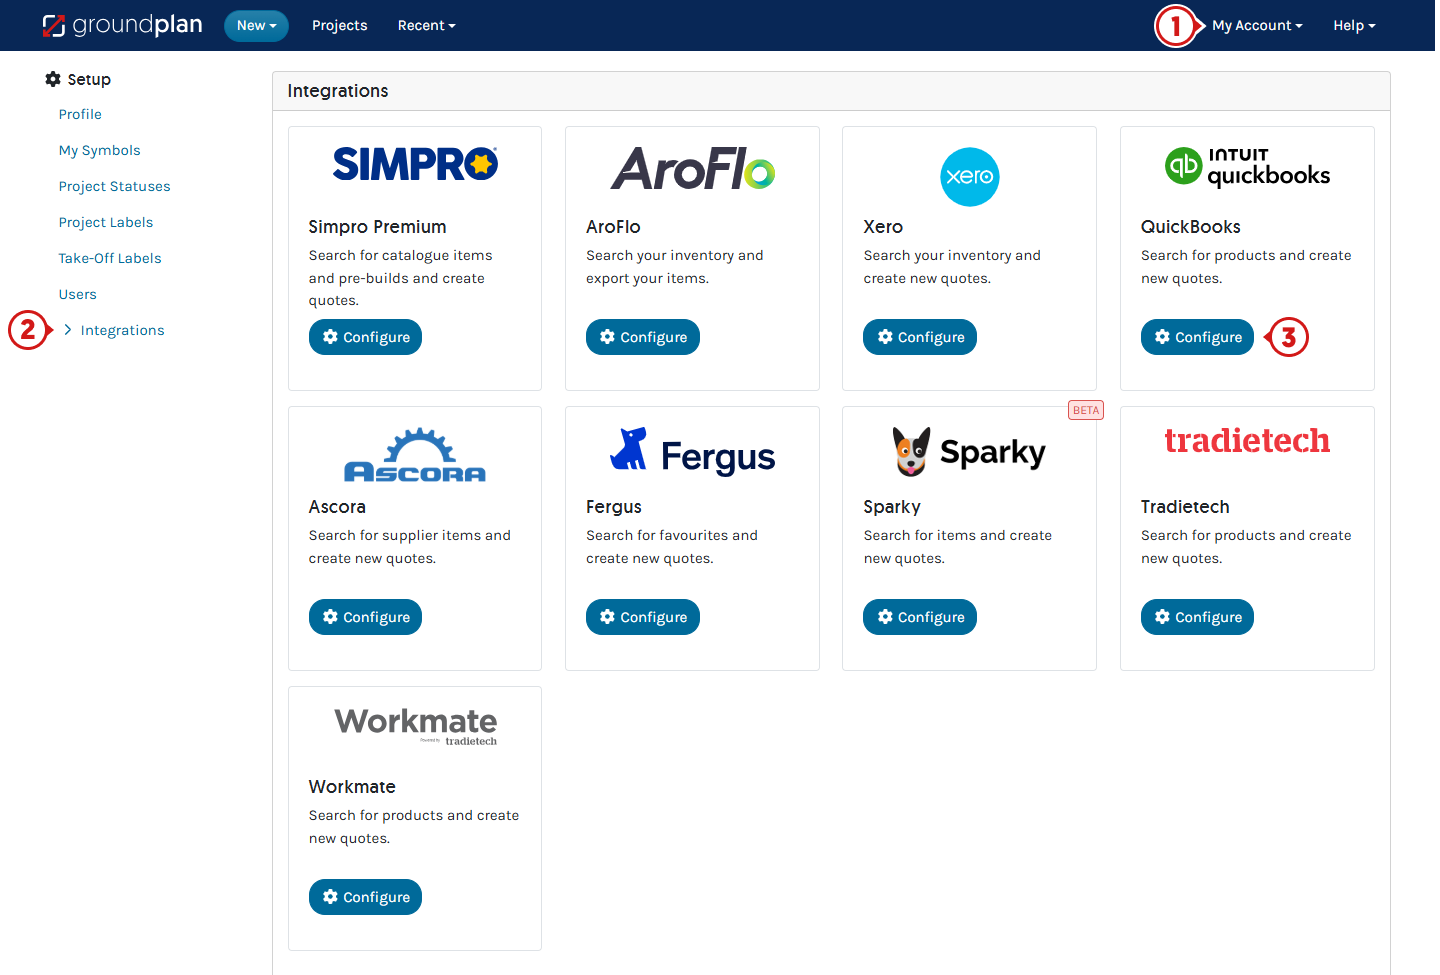The image size is (1440, 975).
Task: Click the Sparky dog logo
Action: pos(969,452)
